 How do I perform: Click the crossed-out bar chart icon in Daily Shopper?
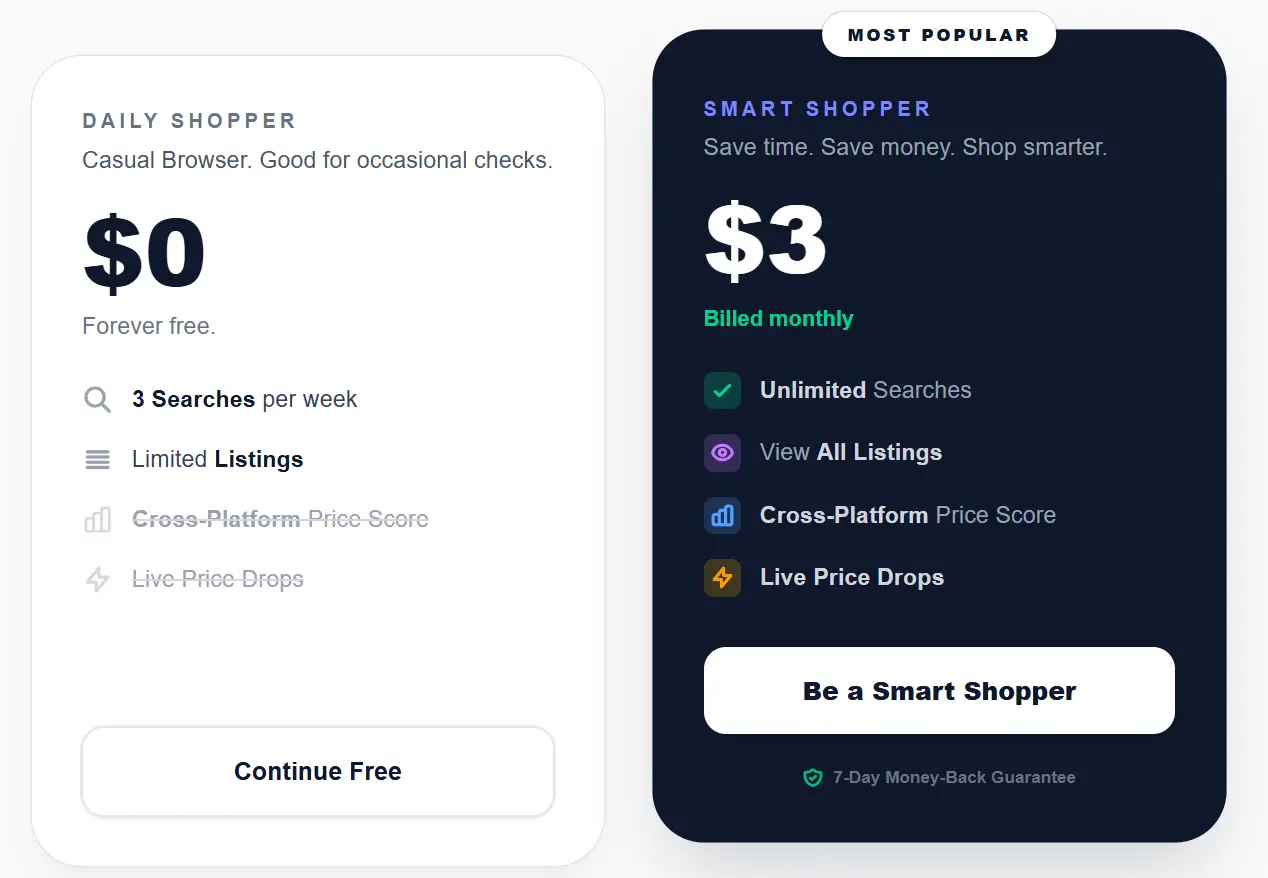click(x=97, y=519)
